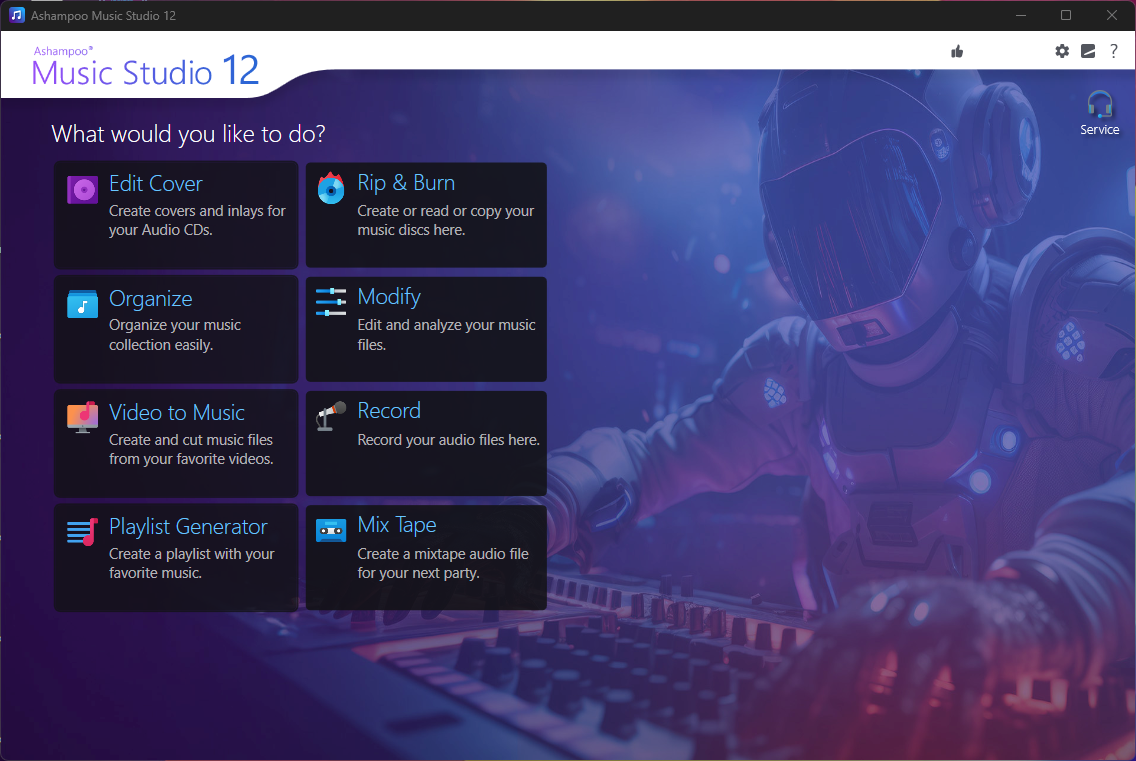This screenshot has height=761, width=1136.
Task: Click the Video to Music monitor icon
Action: pyautogui.click(x=82, y=417)
